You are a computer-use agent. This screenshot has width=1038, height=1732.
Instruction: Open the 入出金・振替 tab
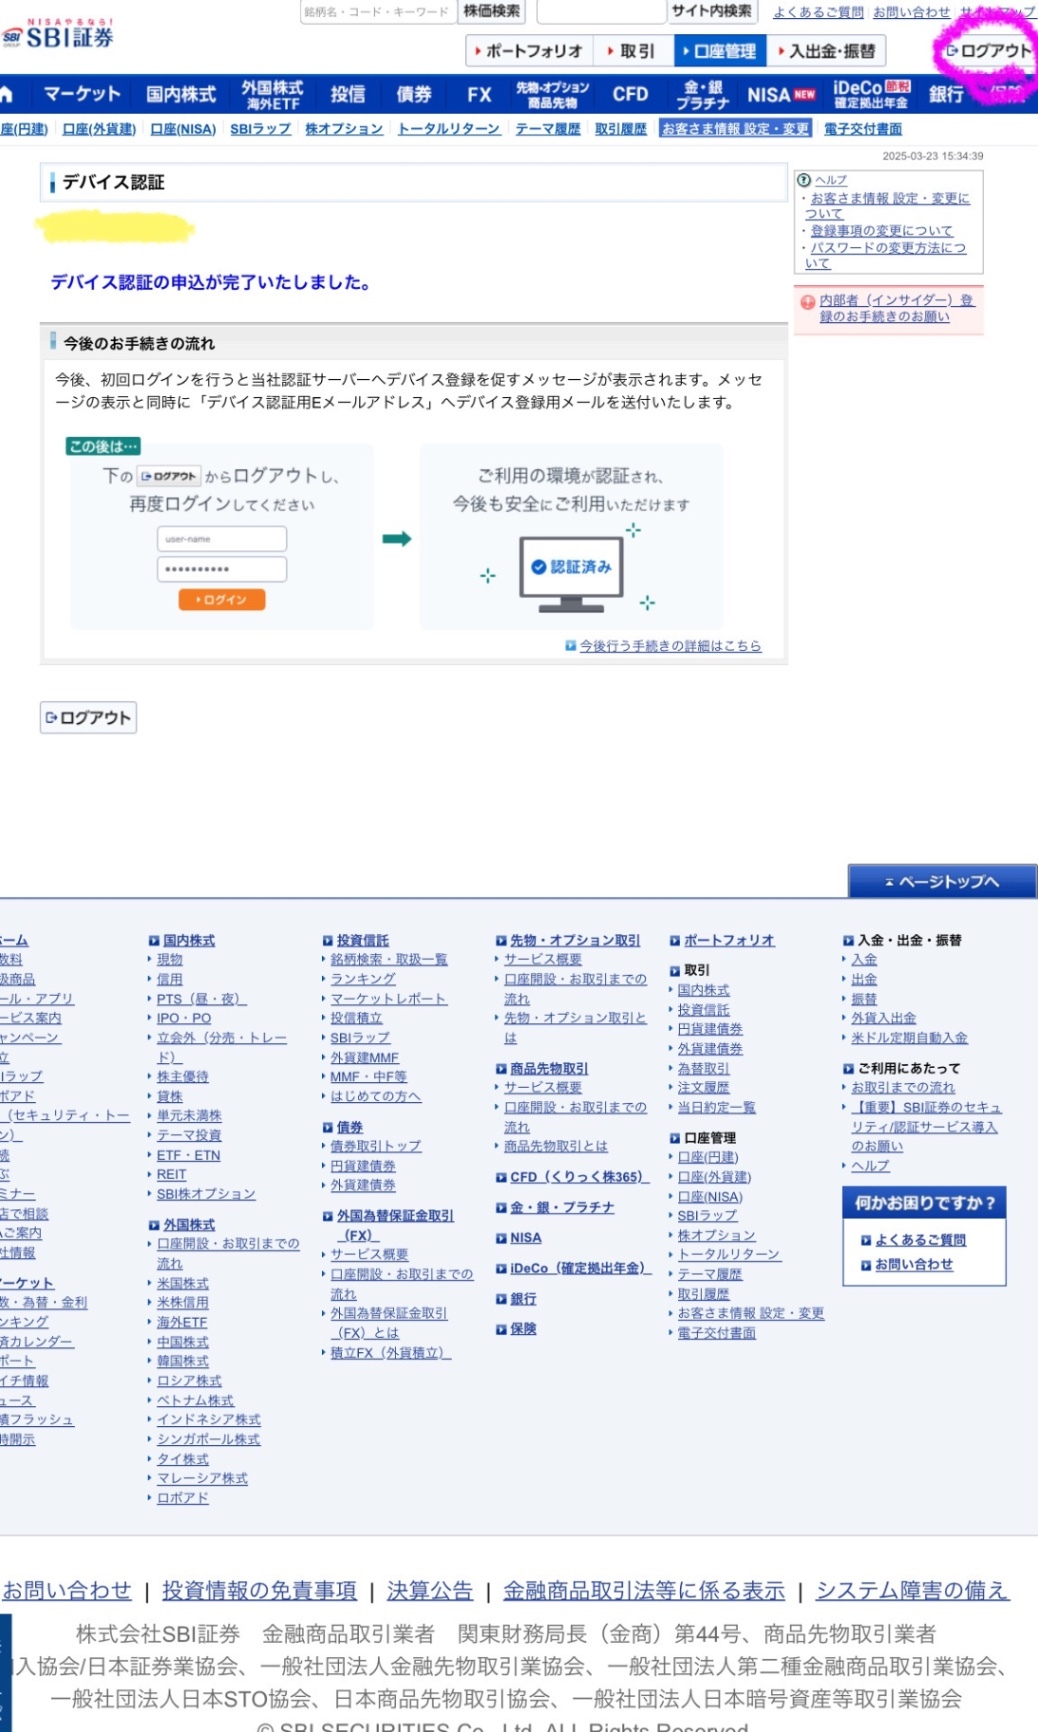pyautogui.click(x=827, y=51)
